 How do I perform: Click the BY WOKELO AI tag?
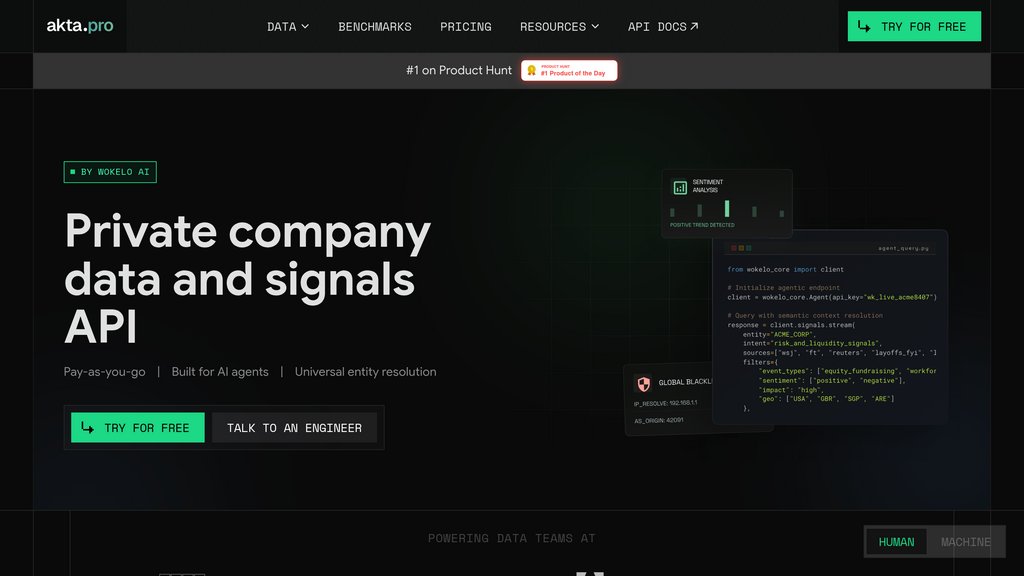coord(110,172)
